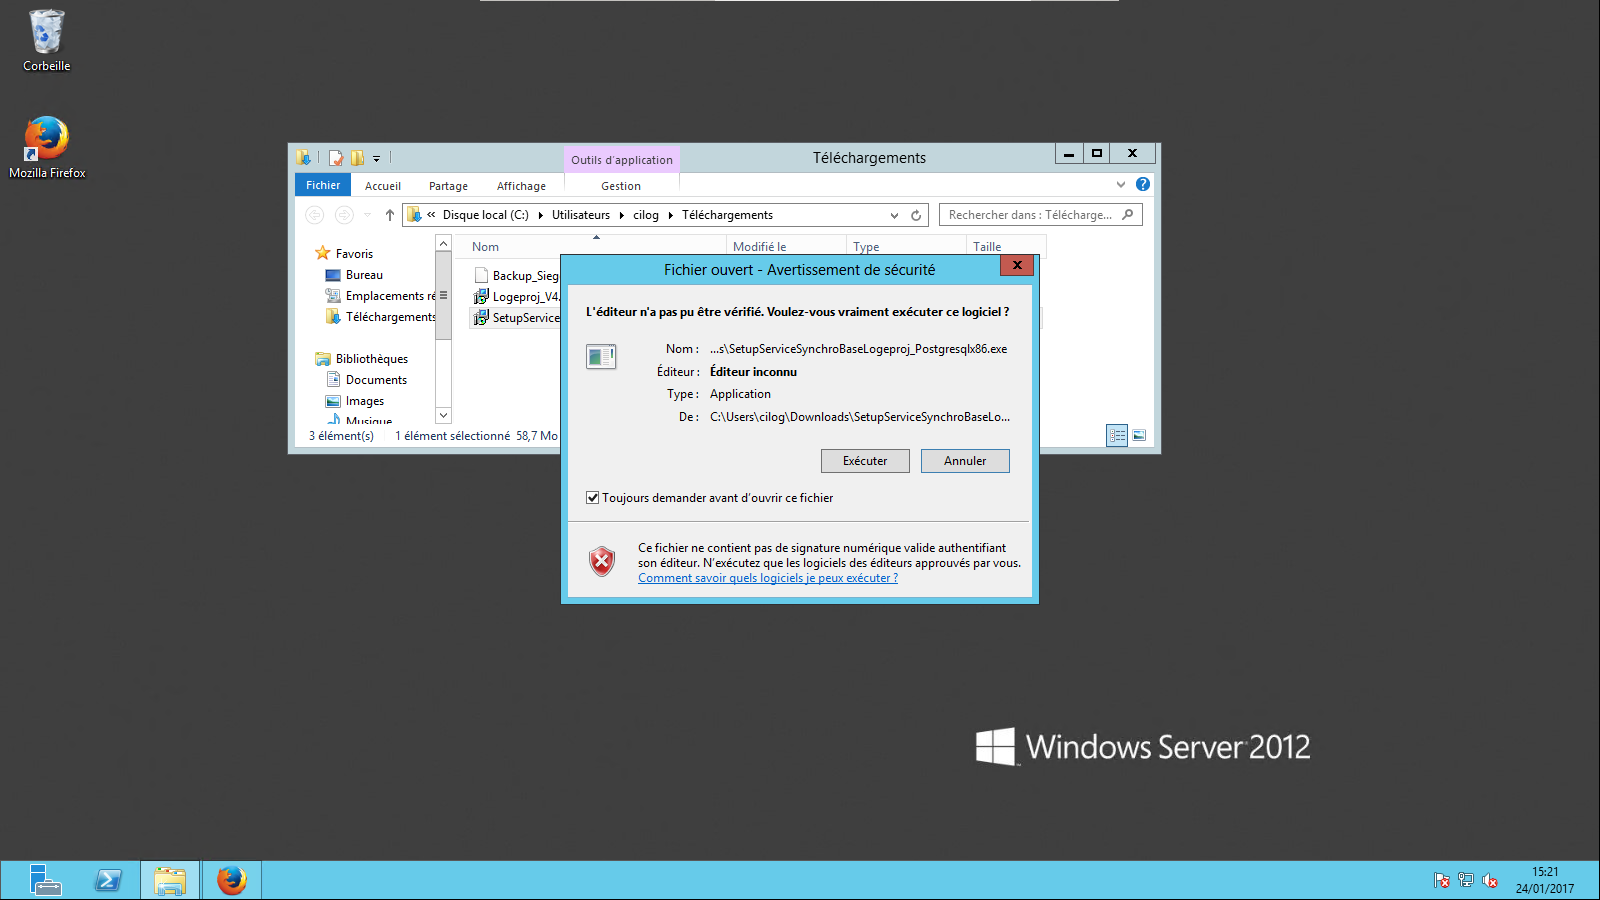Select the Mozilla Firefox desktop shortcut
Viewport: 1600px width, 900px height.
[47, 148]
